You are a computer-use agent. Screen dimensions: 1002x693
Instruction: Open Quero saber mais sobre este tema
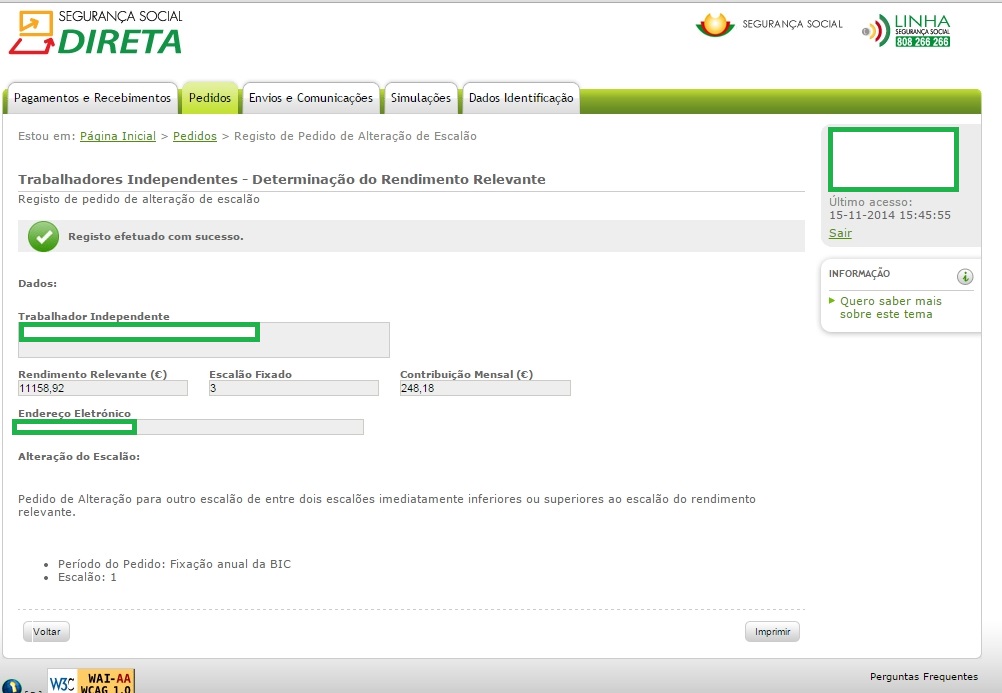(x=890, y=307)
